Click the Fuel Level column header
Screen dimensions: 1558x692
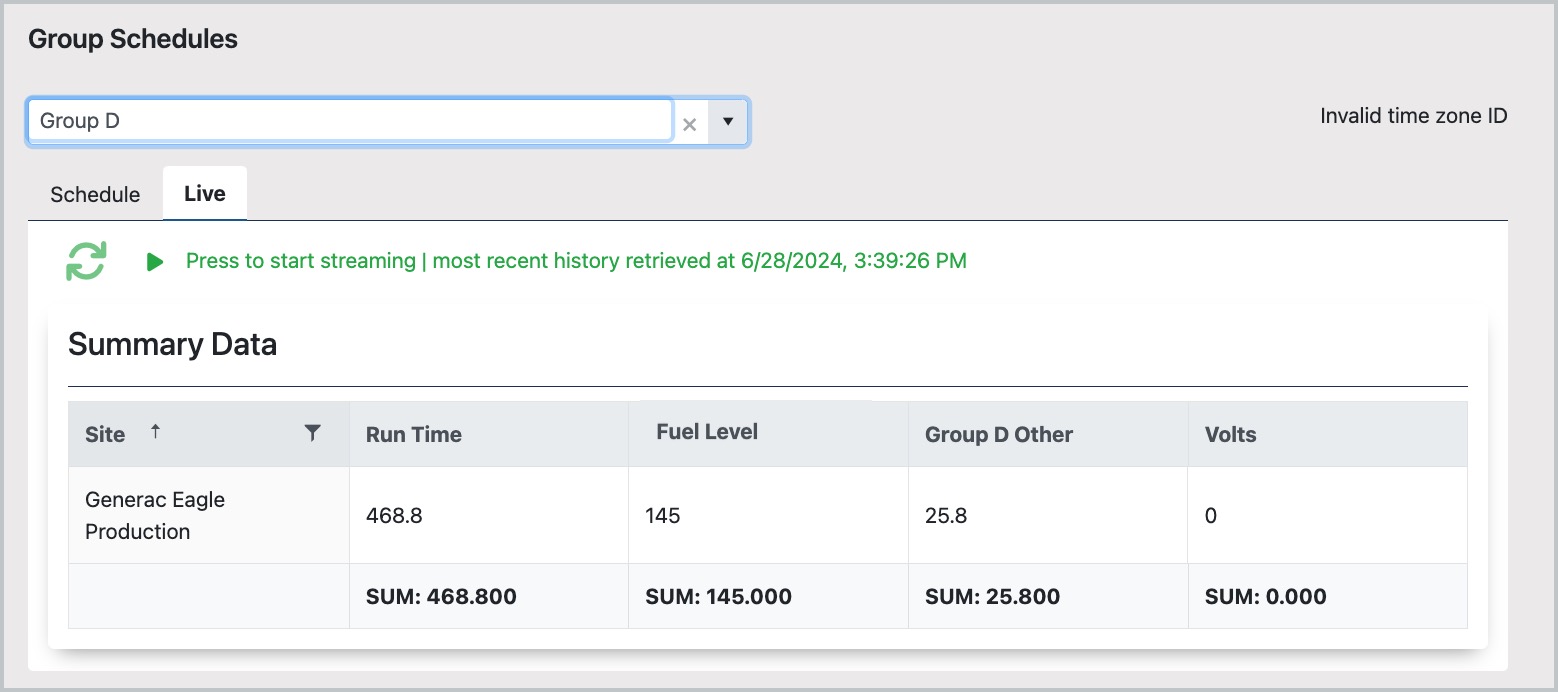click(707, 432)
